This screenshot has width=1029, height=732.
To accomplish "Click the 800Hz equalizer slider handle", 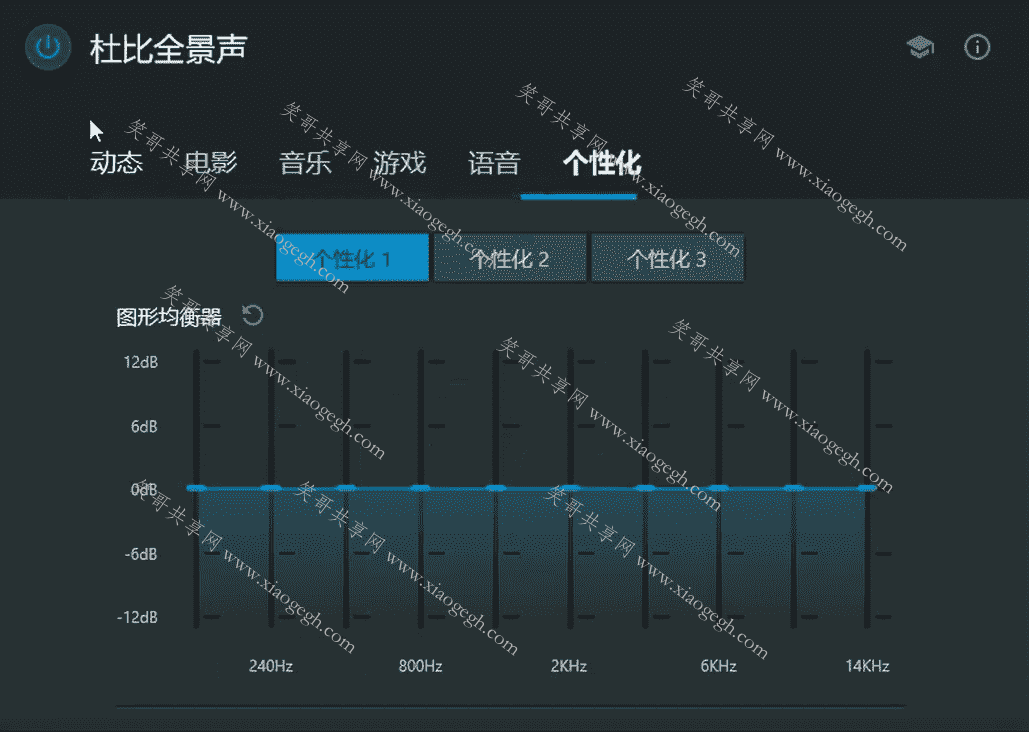I will [x=420, y=488].
